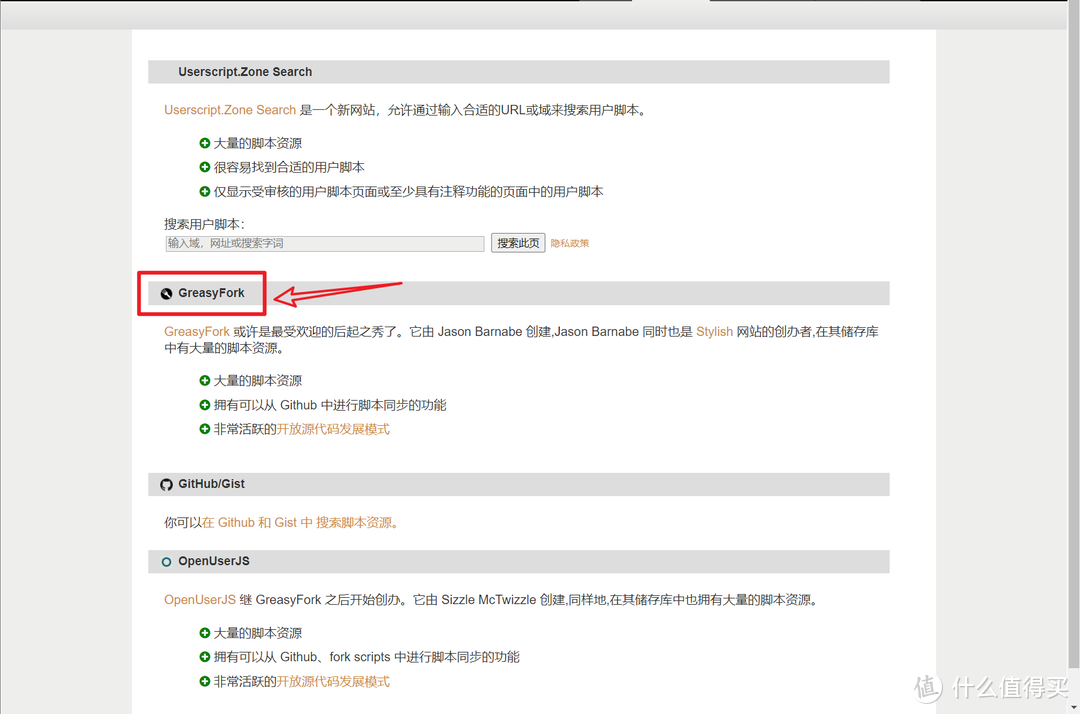The image size is (1080, 714).
Task: Click the 搜索用户脚本: label
Action: tap(205, 224)
